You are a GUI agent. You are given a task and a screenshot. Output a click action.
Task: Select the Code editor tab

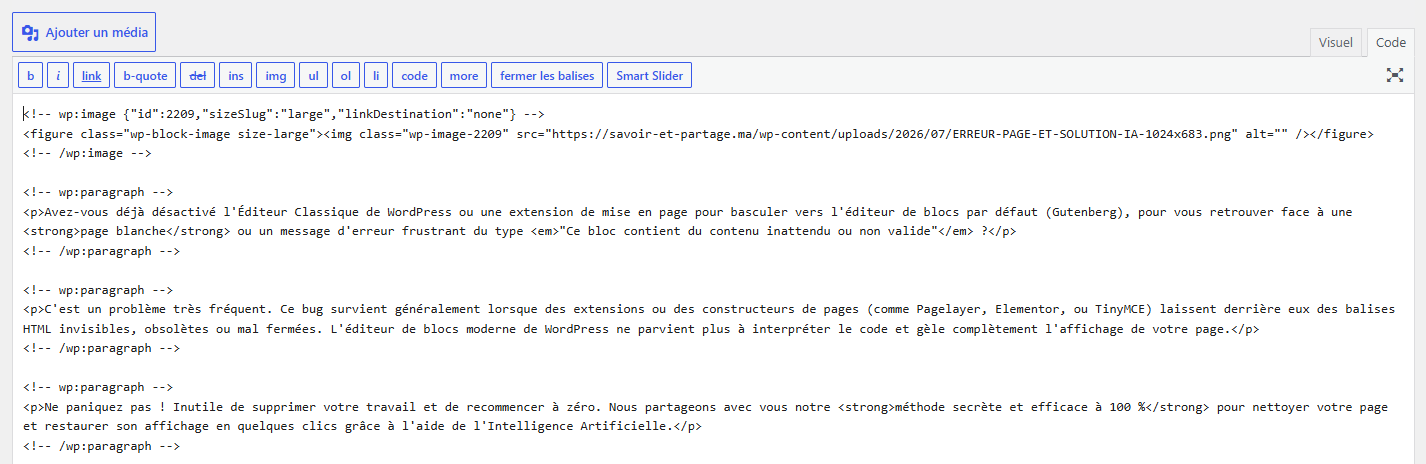1390,42
